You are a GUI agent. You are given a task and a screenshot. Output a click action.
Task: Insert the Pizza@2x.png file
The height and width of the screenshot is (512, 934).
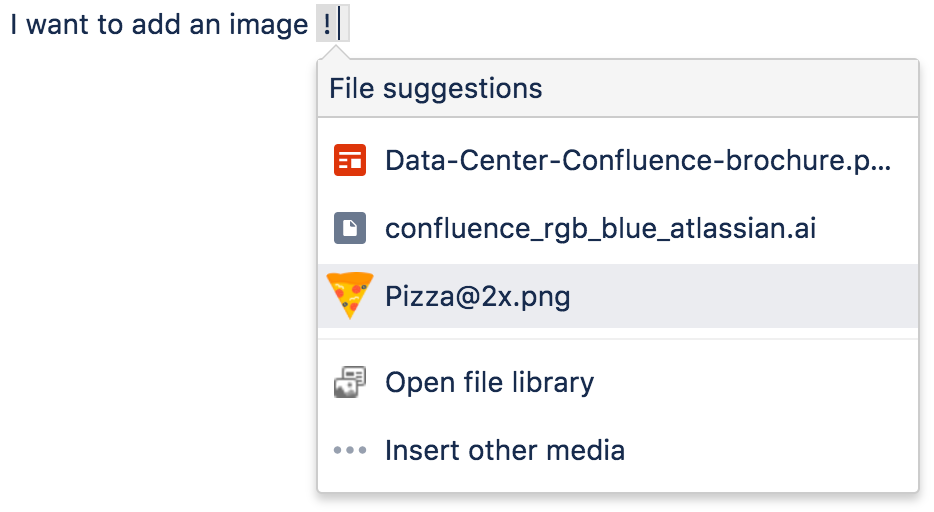pyautogui.click(x=618, y=296)
